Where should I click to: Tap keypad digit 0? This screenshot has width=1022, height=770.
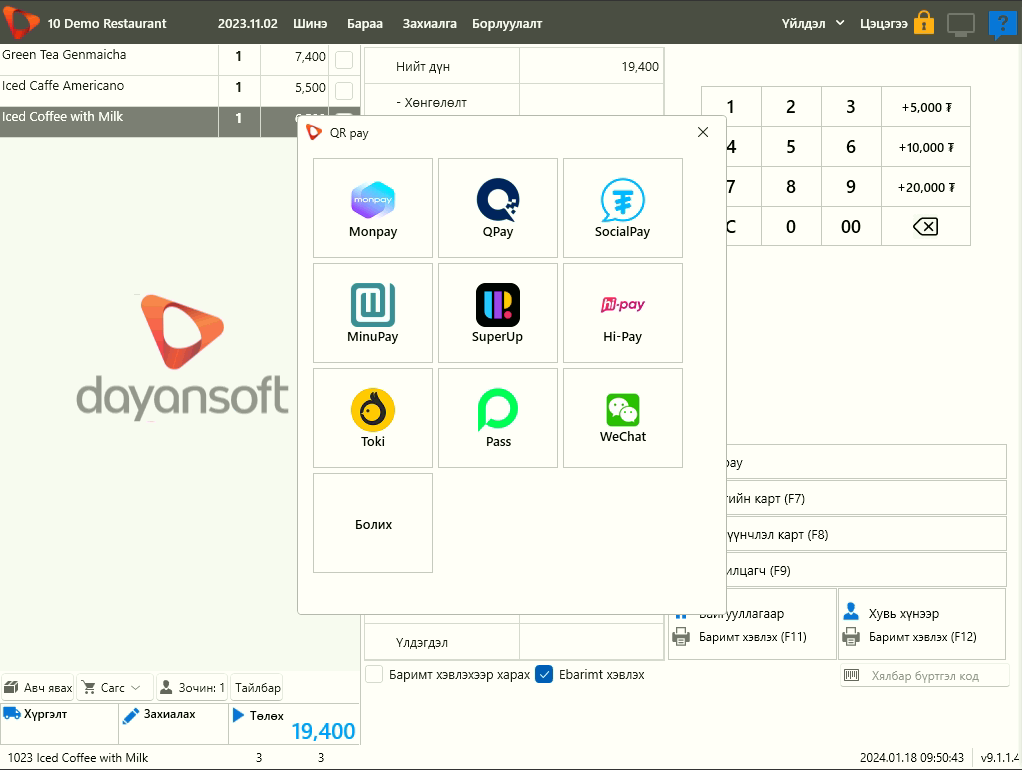click(791, 226)
